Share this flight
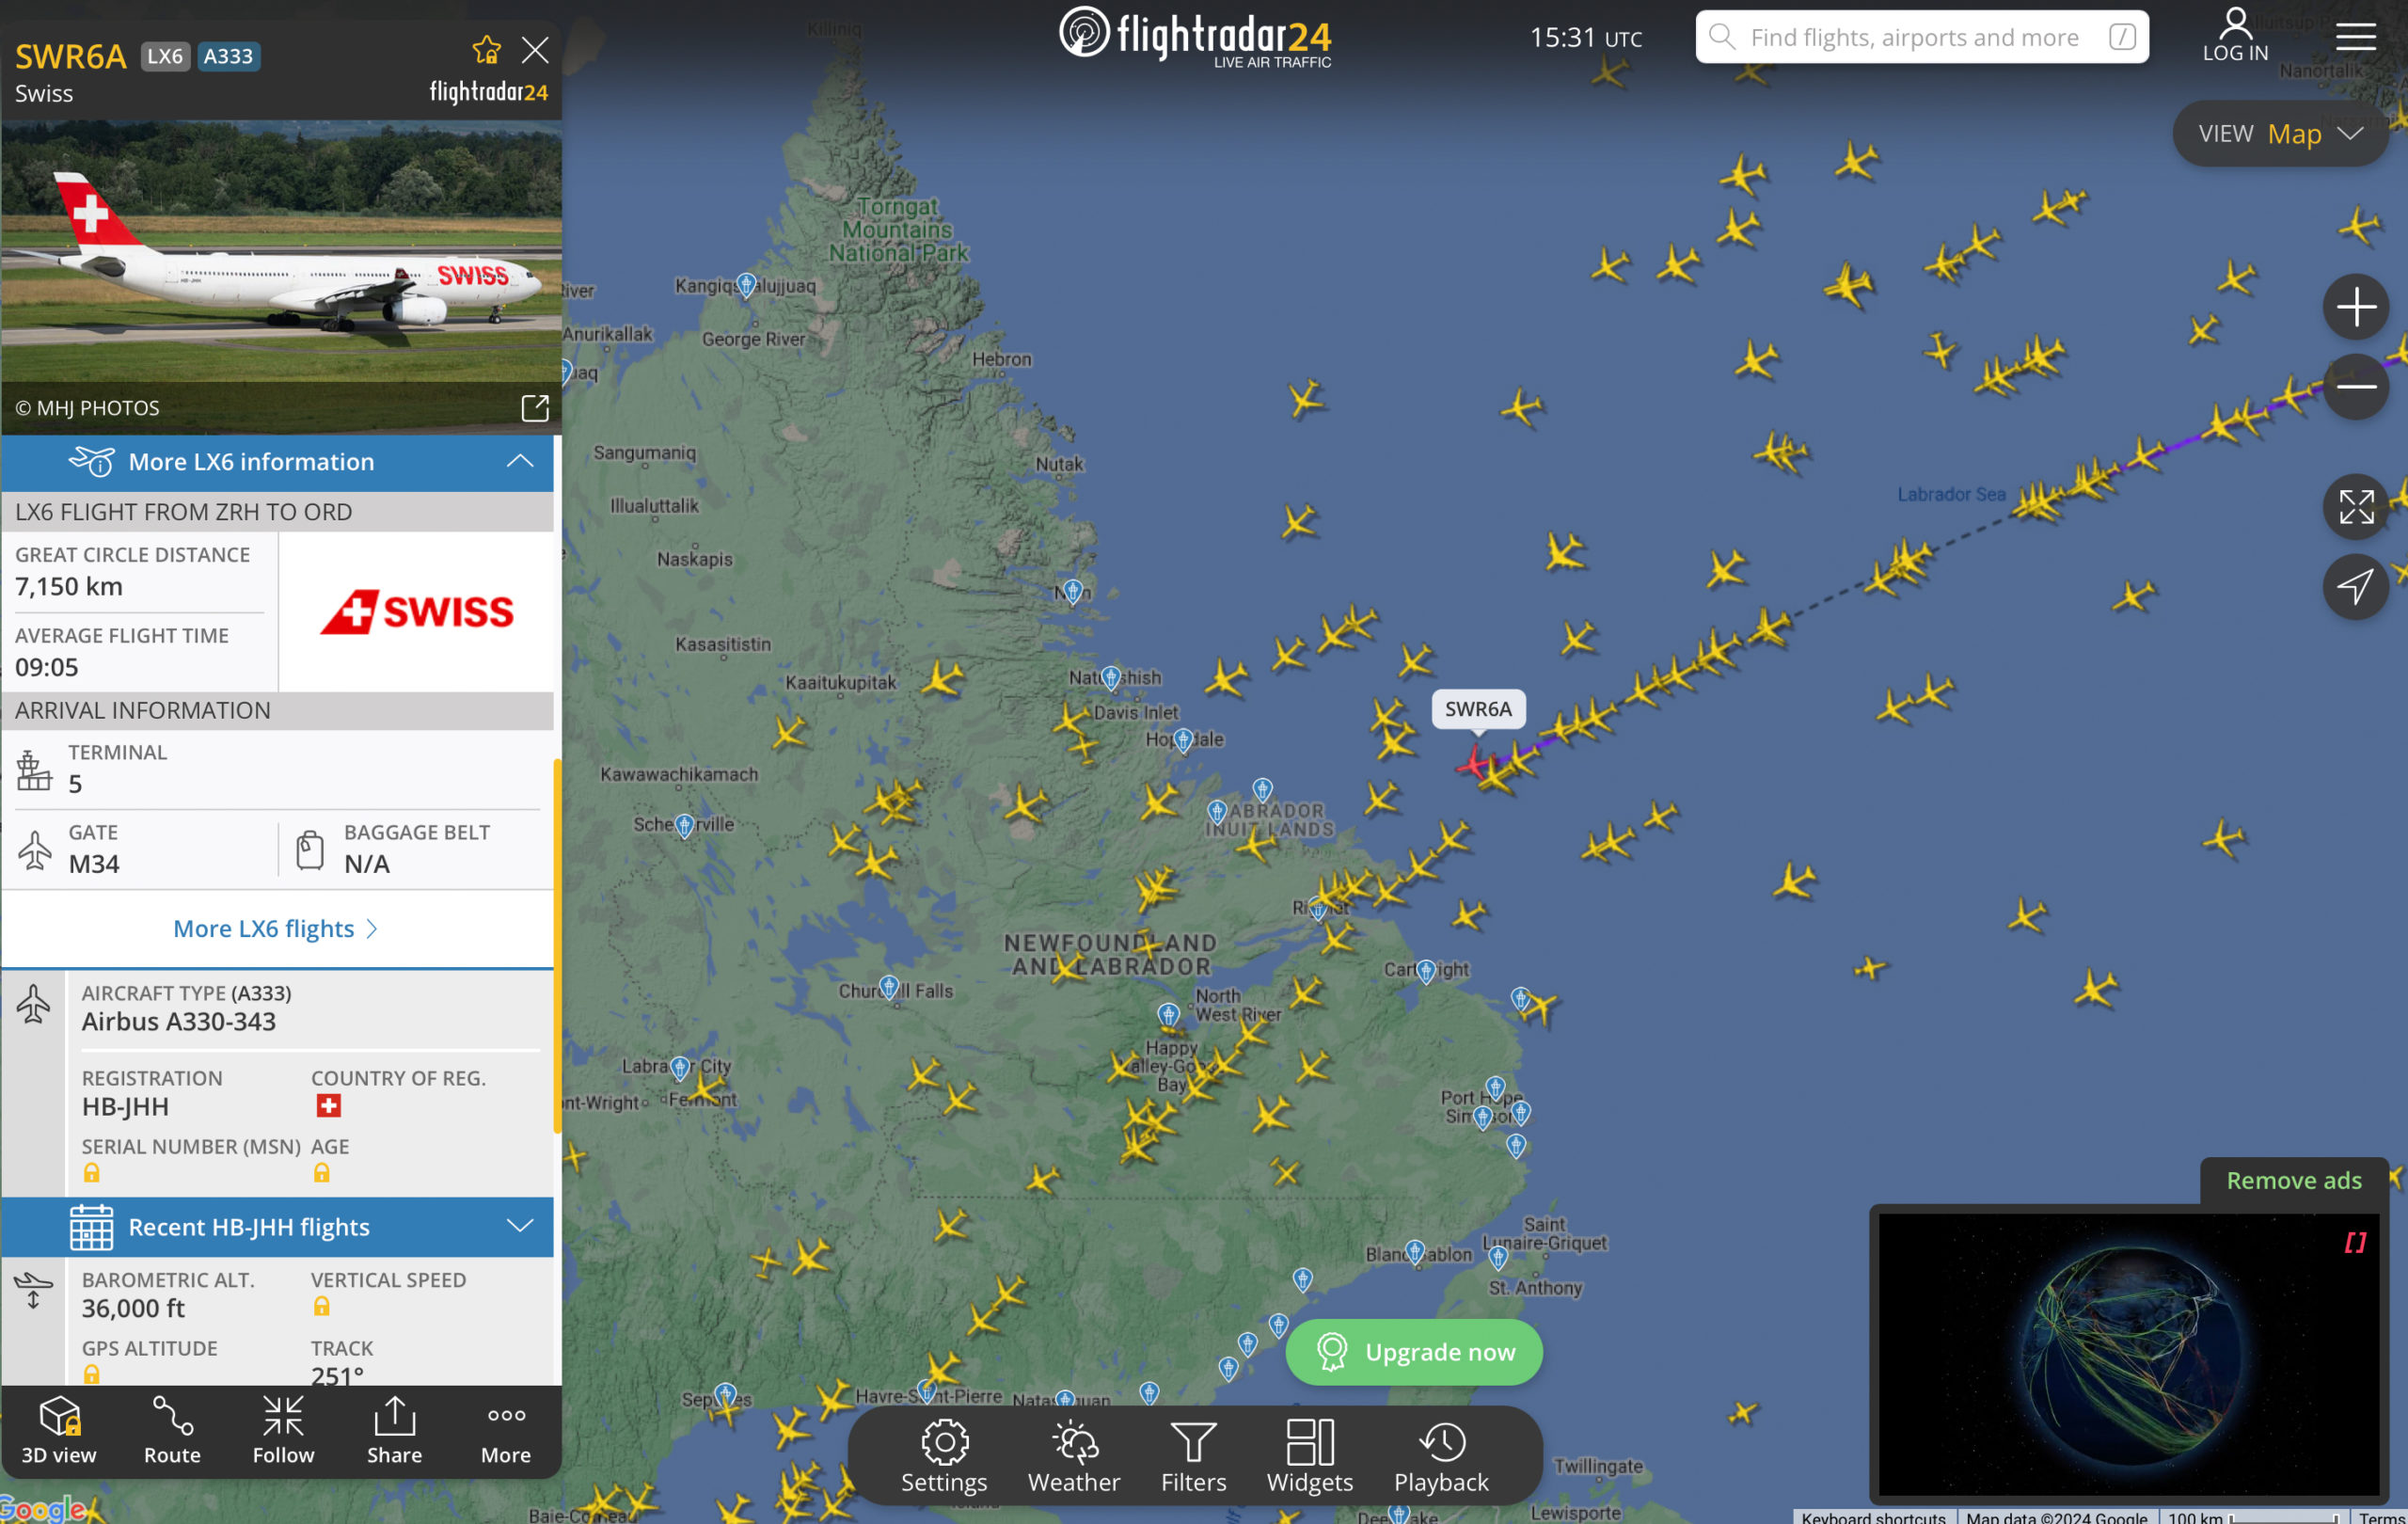Image resolution: width=2408 pixels, height=1524 pixels. [x=394, y=1431]
